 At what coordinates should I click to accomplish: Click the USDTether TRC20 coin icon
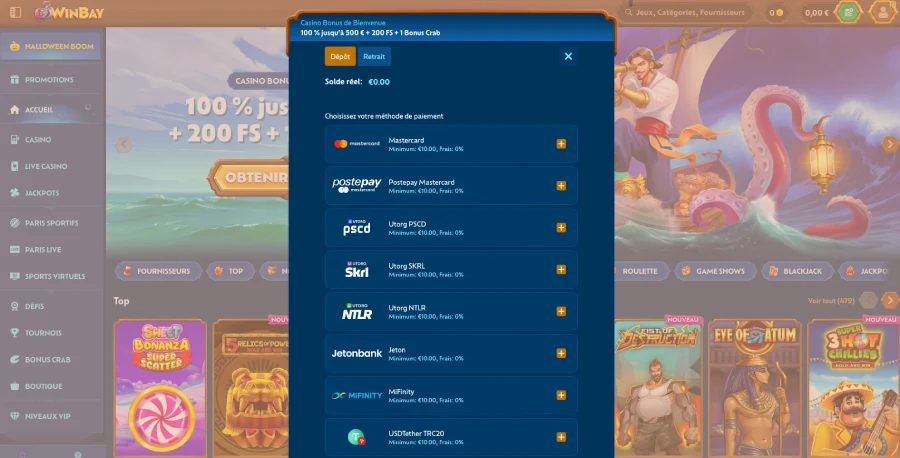(x=356, y=437)
